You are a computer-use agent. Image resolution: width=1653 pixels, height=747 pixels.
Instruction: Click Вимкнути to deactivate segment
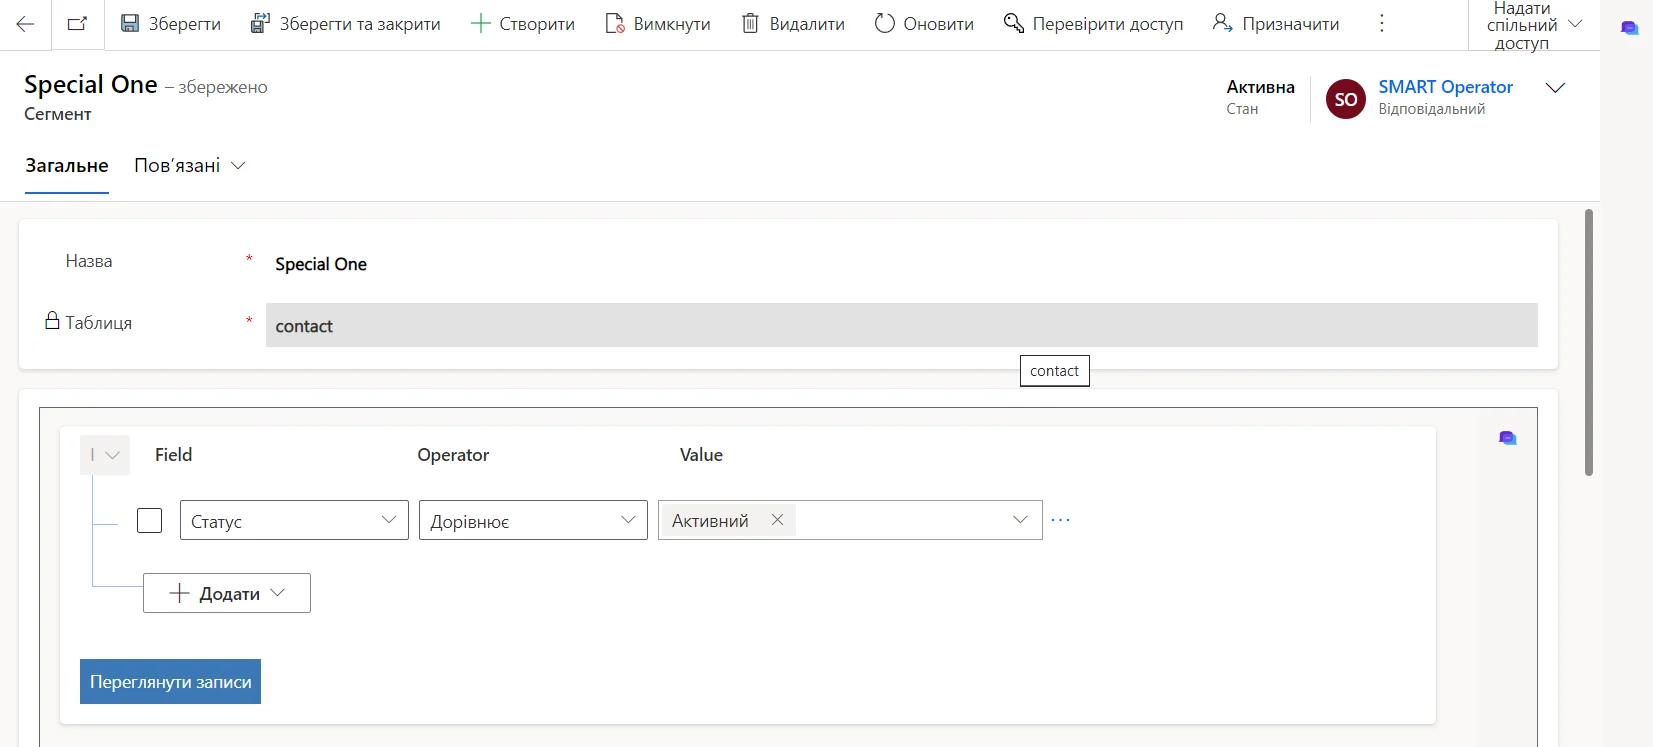(658, 24)
